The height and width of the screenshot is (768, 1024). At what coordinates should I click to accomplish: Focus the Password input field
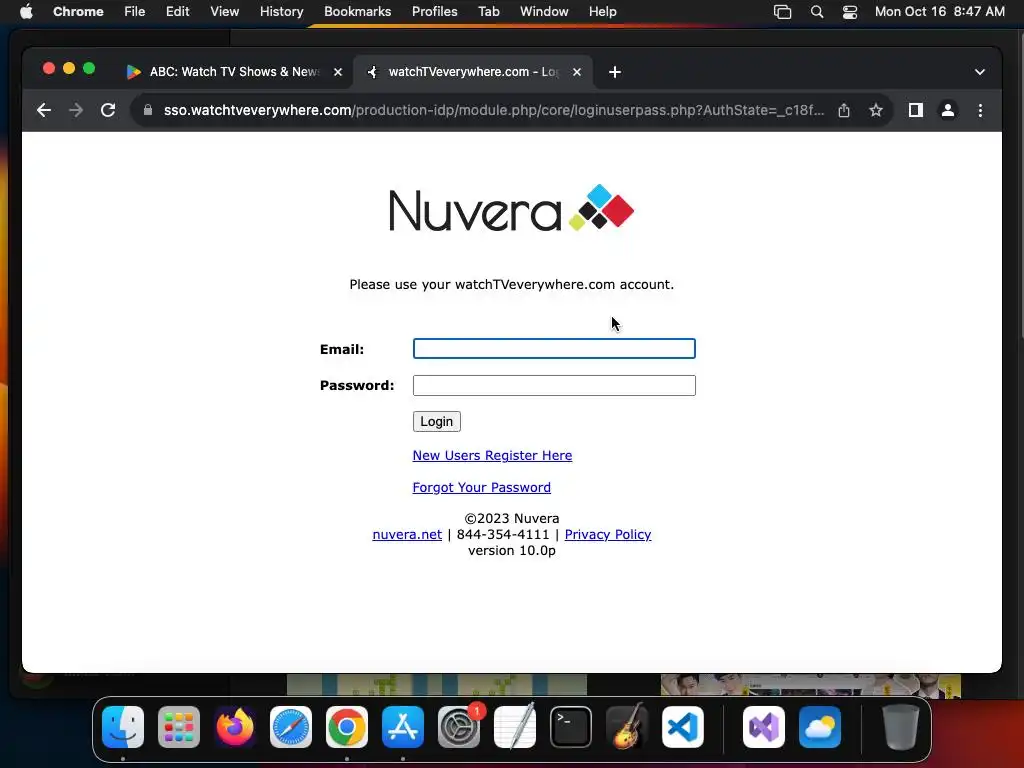(x=554, y=385)
